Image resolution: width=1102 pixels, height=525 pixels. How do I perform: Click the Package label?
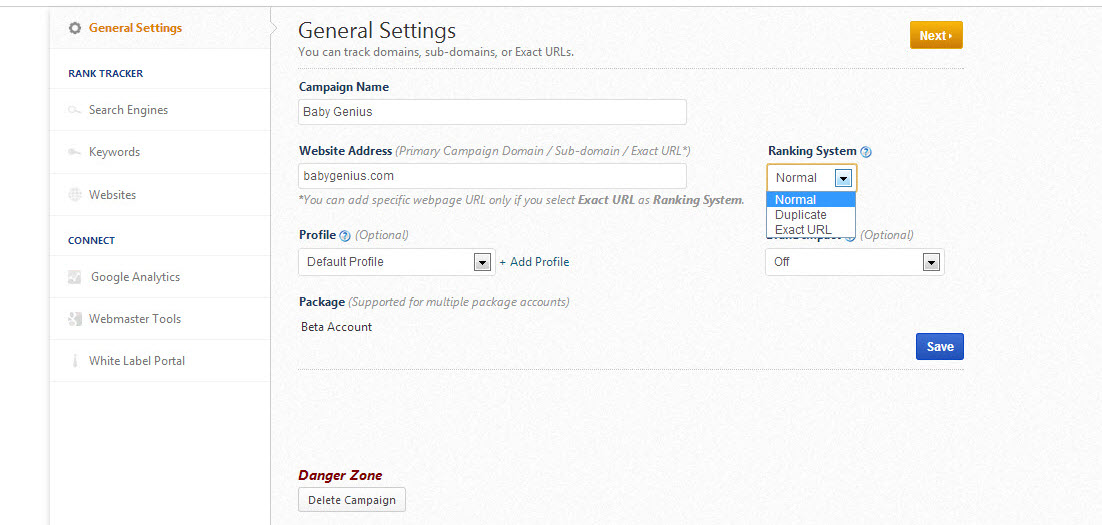pyautogui.click(x=322, y=302)
